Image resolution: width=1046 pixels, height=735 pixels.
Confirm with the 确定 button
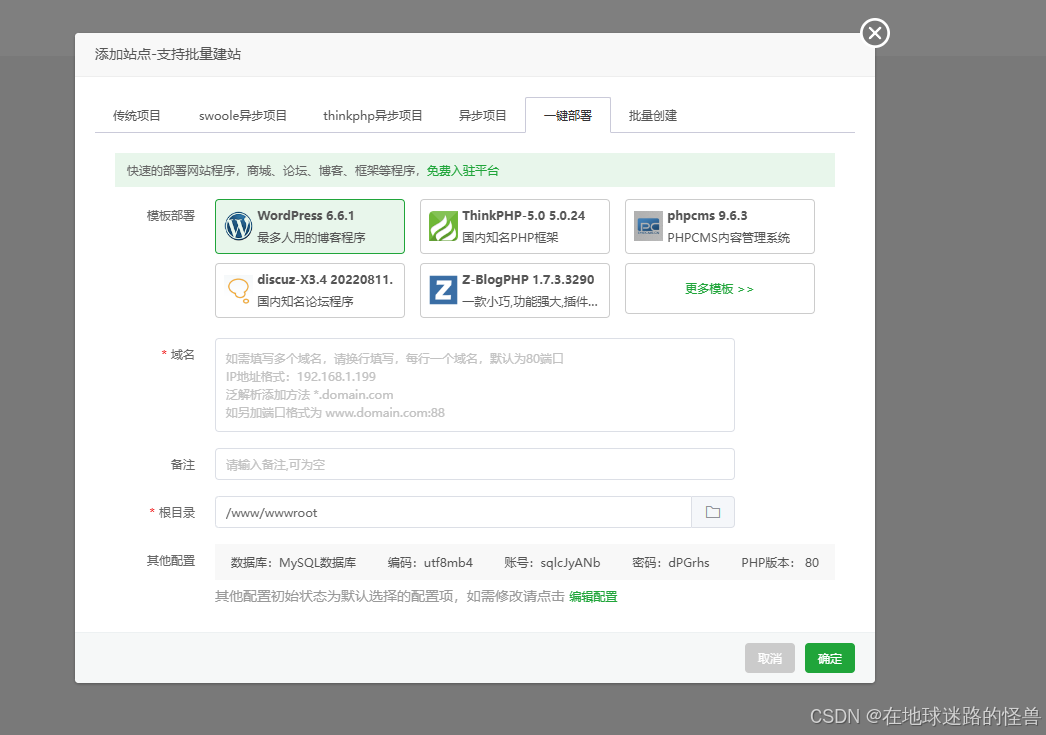click(x=830, y=658)
